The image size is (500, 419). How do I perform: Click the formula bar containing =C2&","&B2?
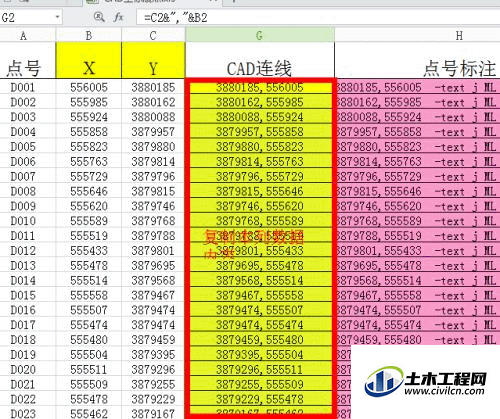tap(318, 17)
